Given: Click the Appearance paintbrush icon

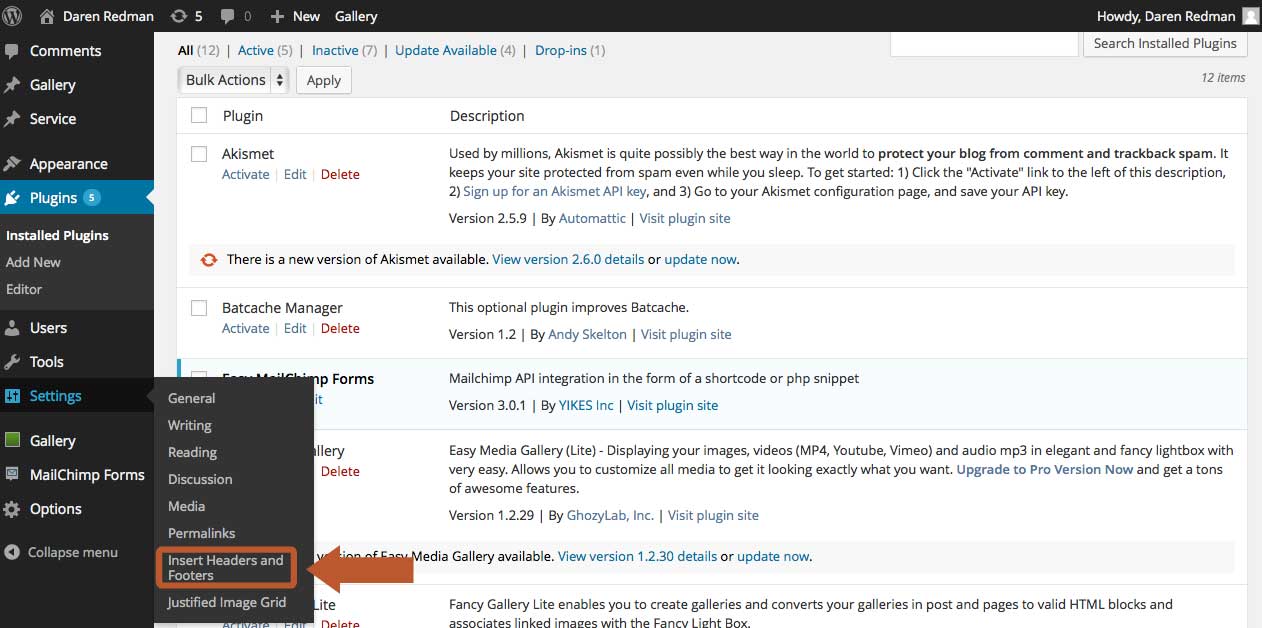Looking at the screenshot, I should tap(13, 164).
